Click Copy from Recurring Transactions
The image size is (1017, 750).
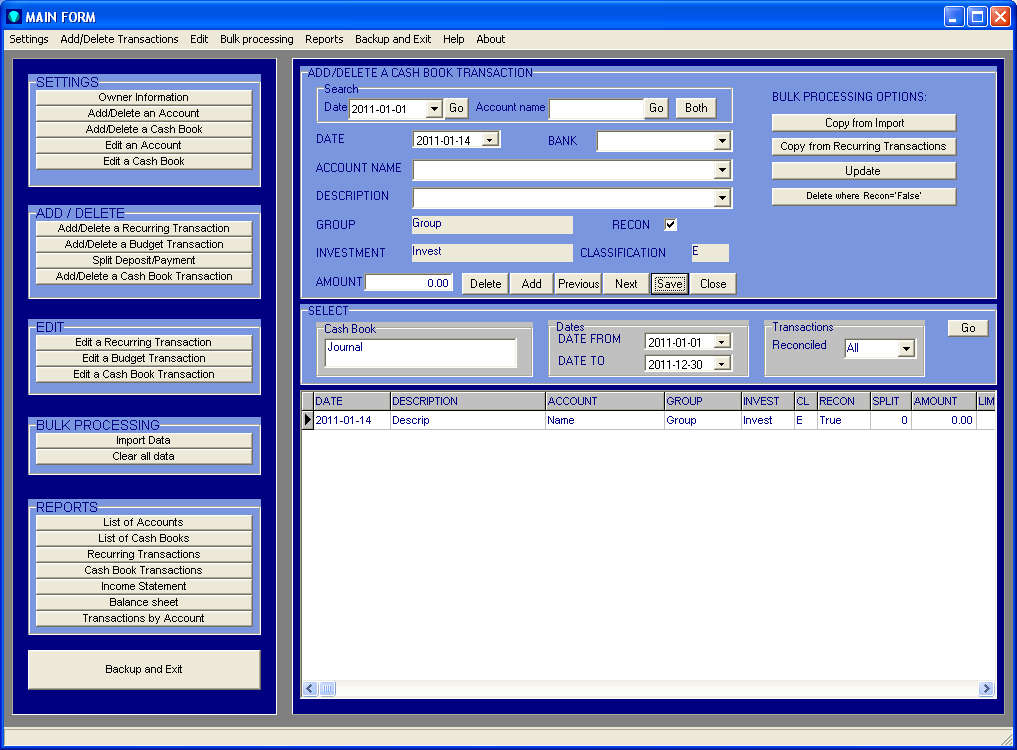pyautogui.click(x=862, y=146)
